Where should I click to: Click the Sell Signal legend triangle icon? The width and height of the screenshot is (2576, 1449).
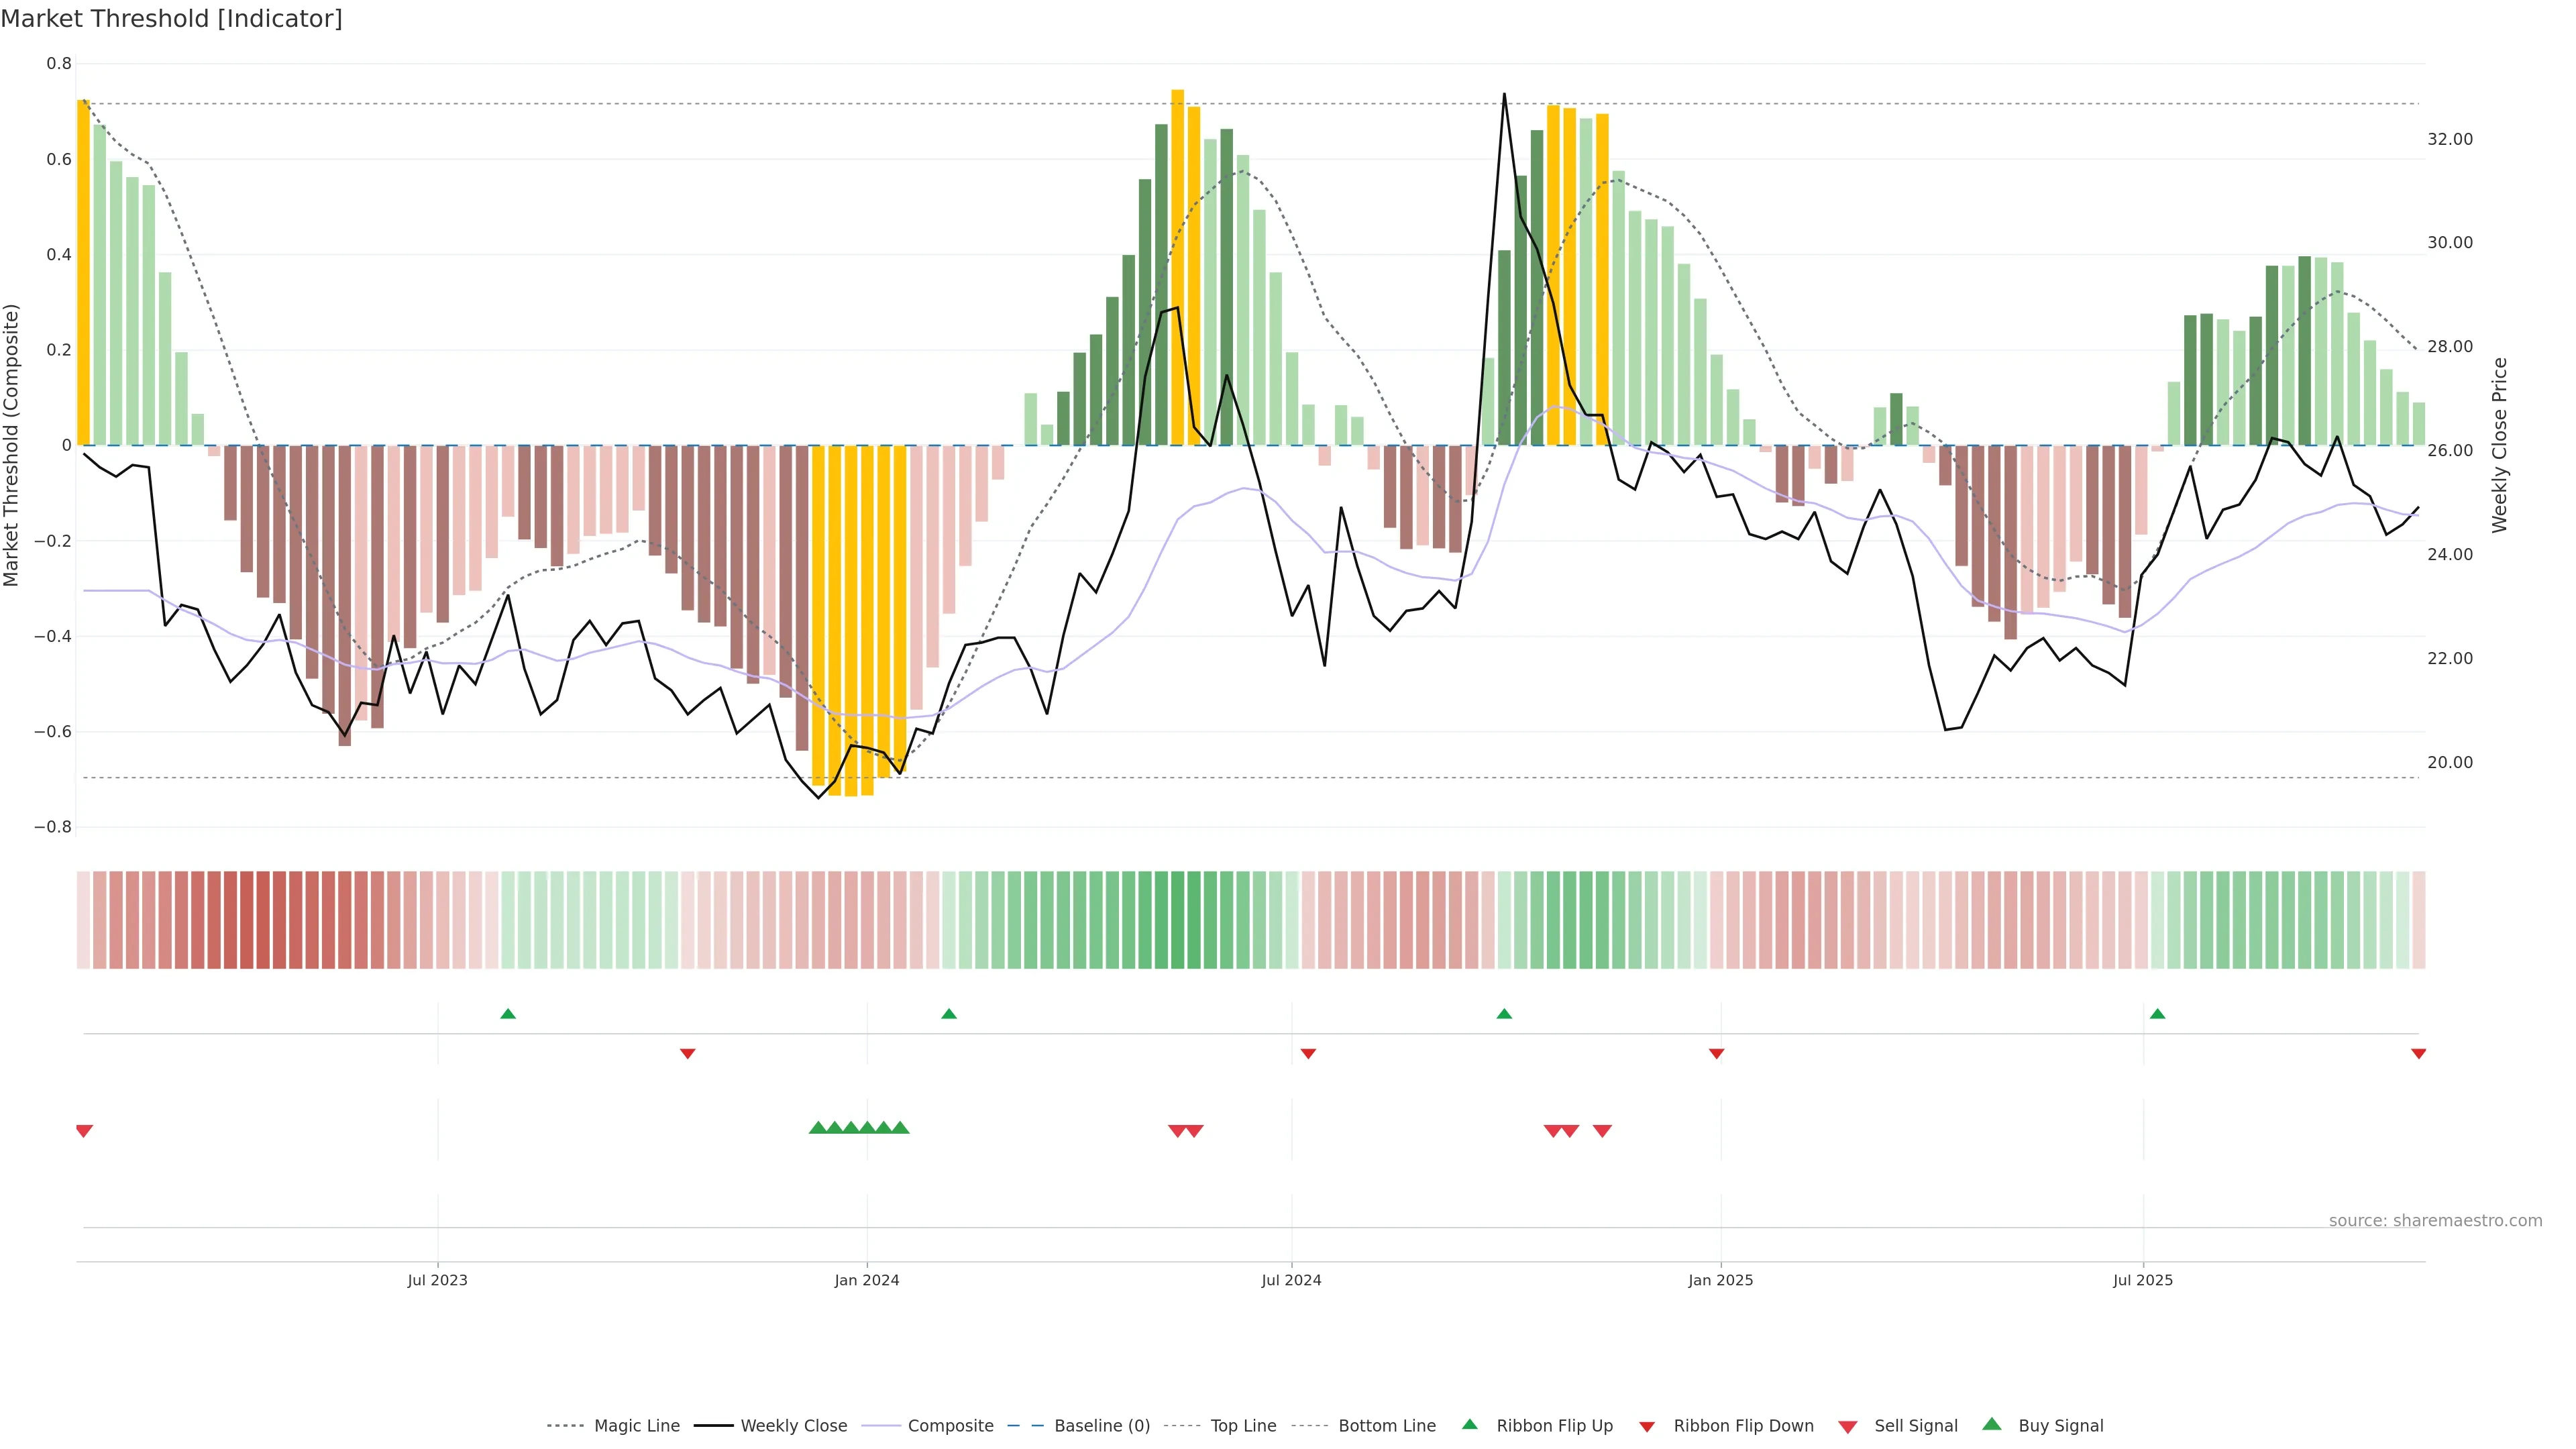1847,1427
